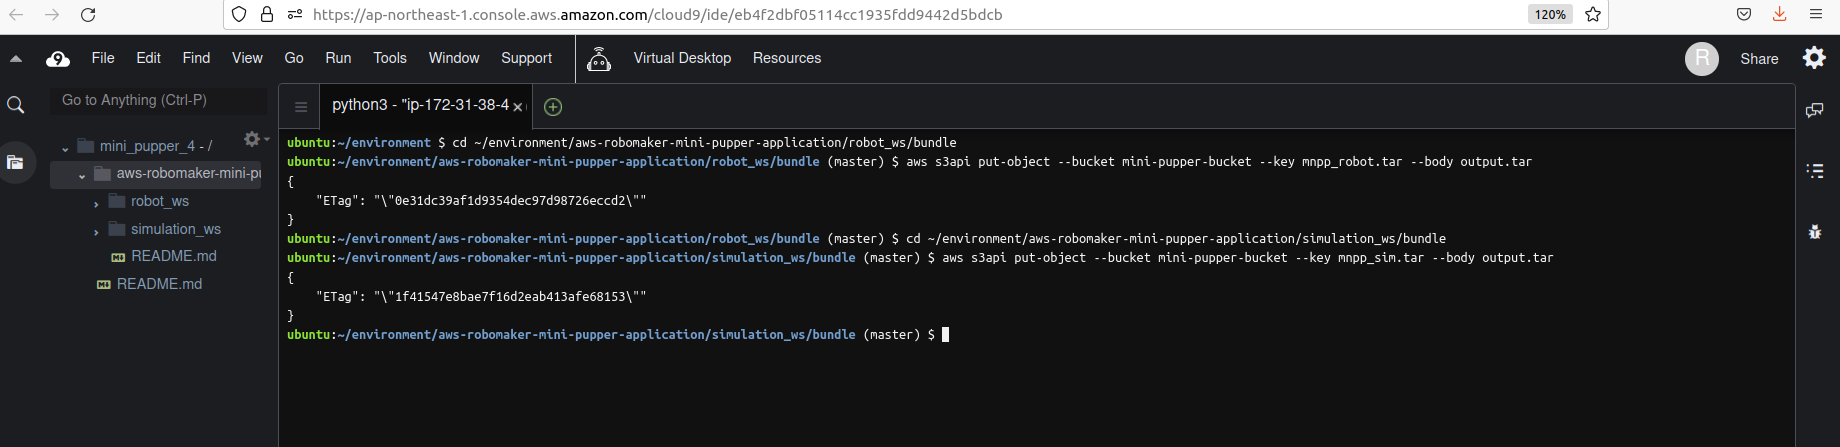Add new tab with plus icon
Viewport: 1840px width, 447px height.
(553, 107)
